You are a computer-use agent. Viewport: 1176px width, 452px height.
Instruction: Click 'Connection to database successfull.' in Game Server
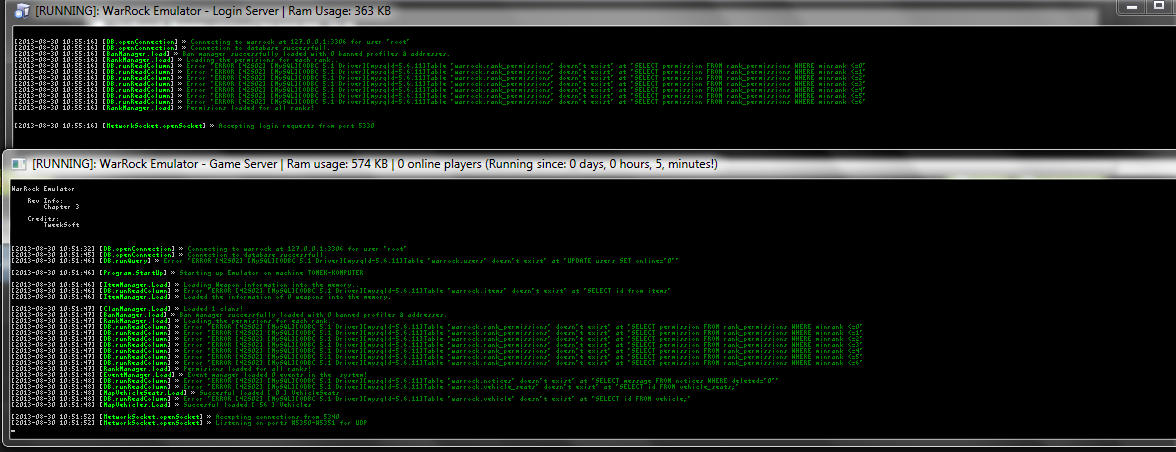(x=255, y=255)
